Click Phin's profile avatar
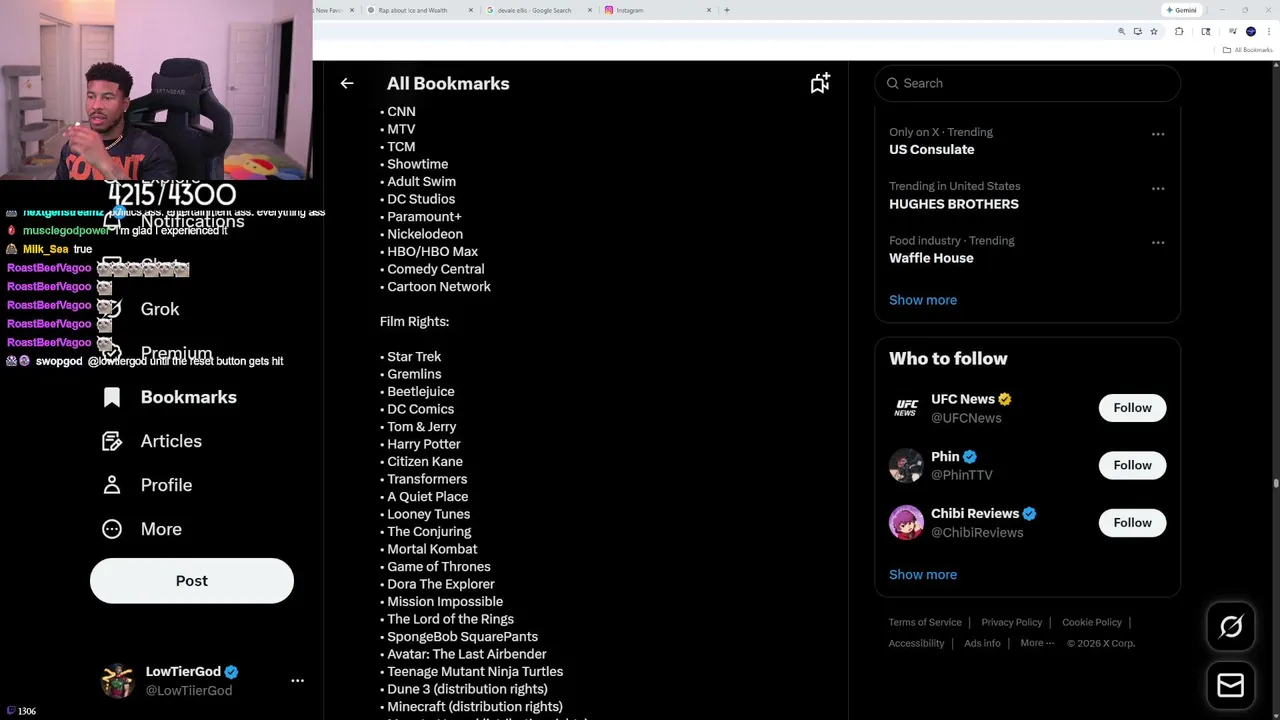 [x=906, y=465]
